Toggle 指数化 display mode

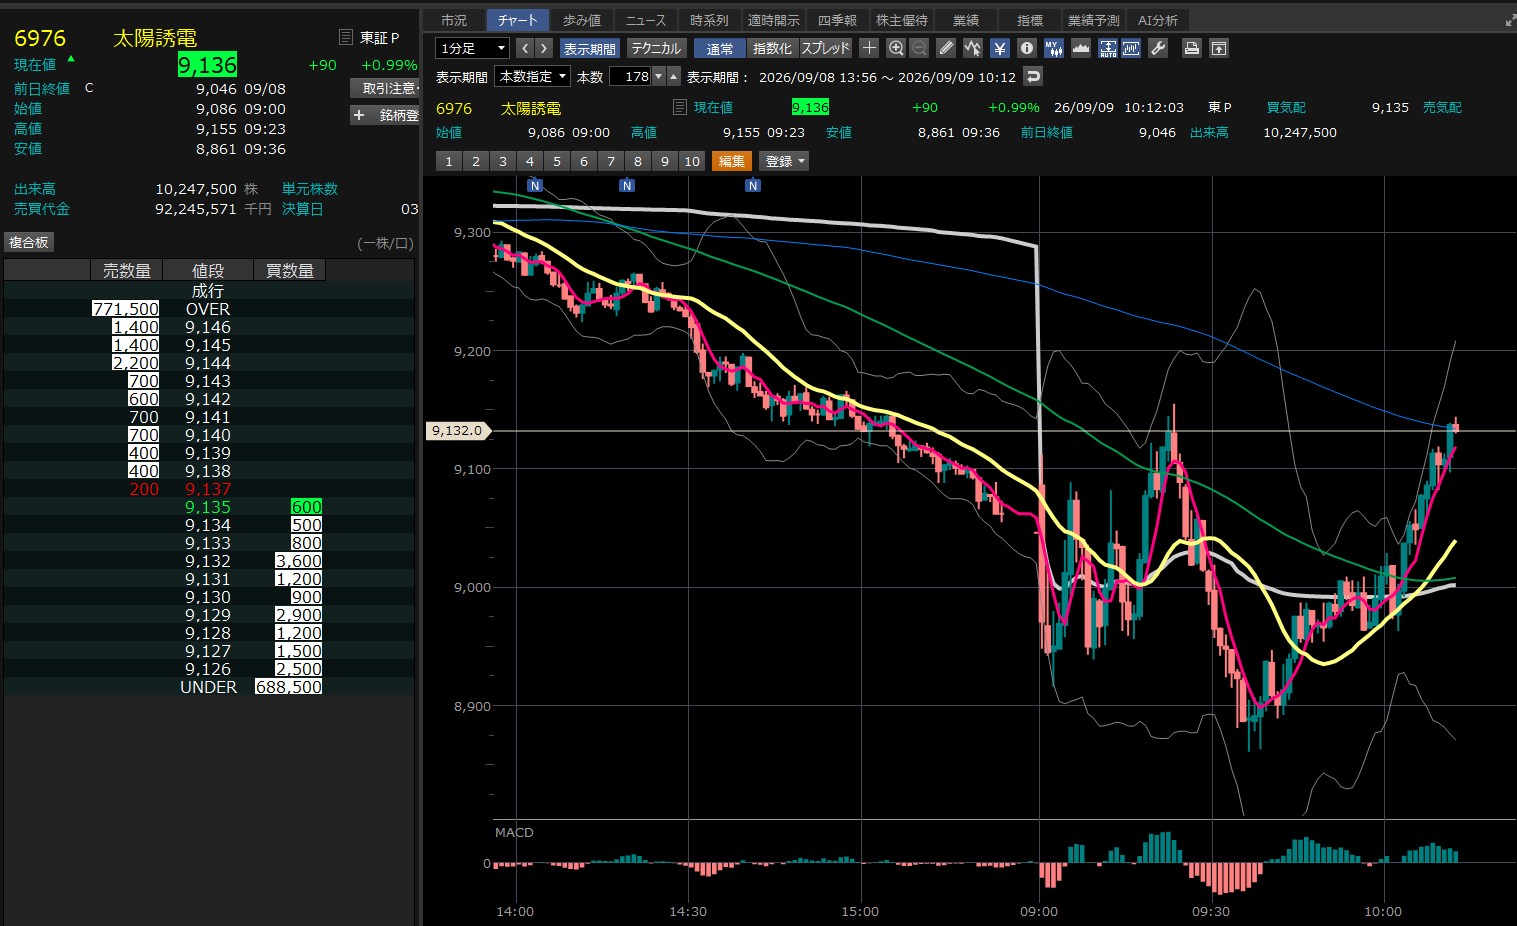(773, 48)
